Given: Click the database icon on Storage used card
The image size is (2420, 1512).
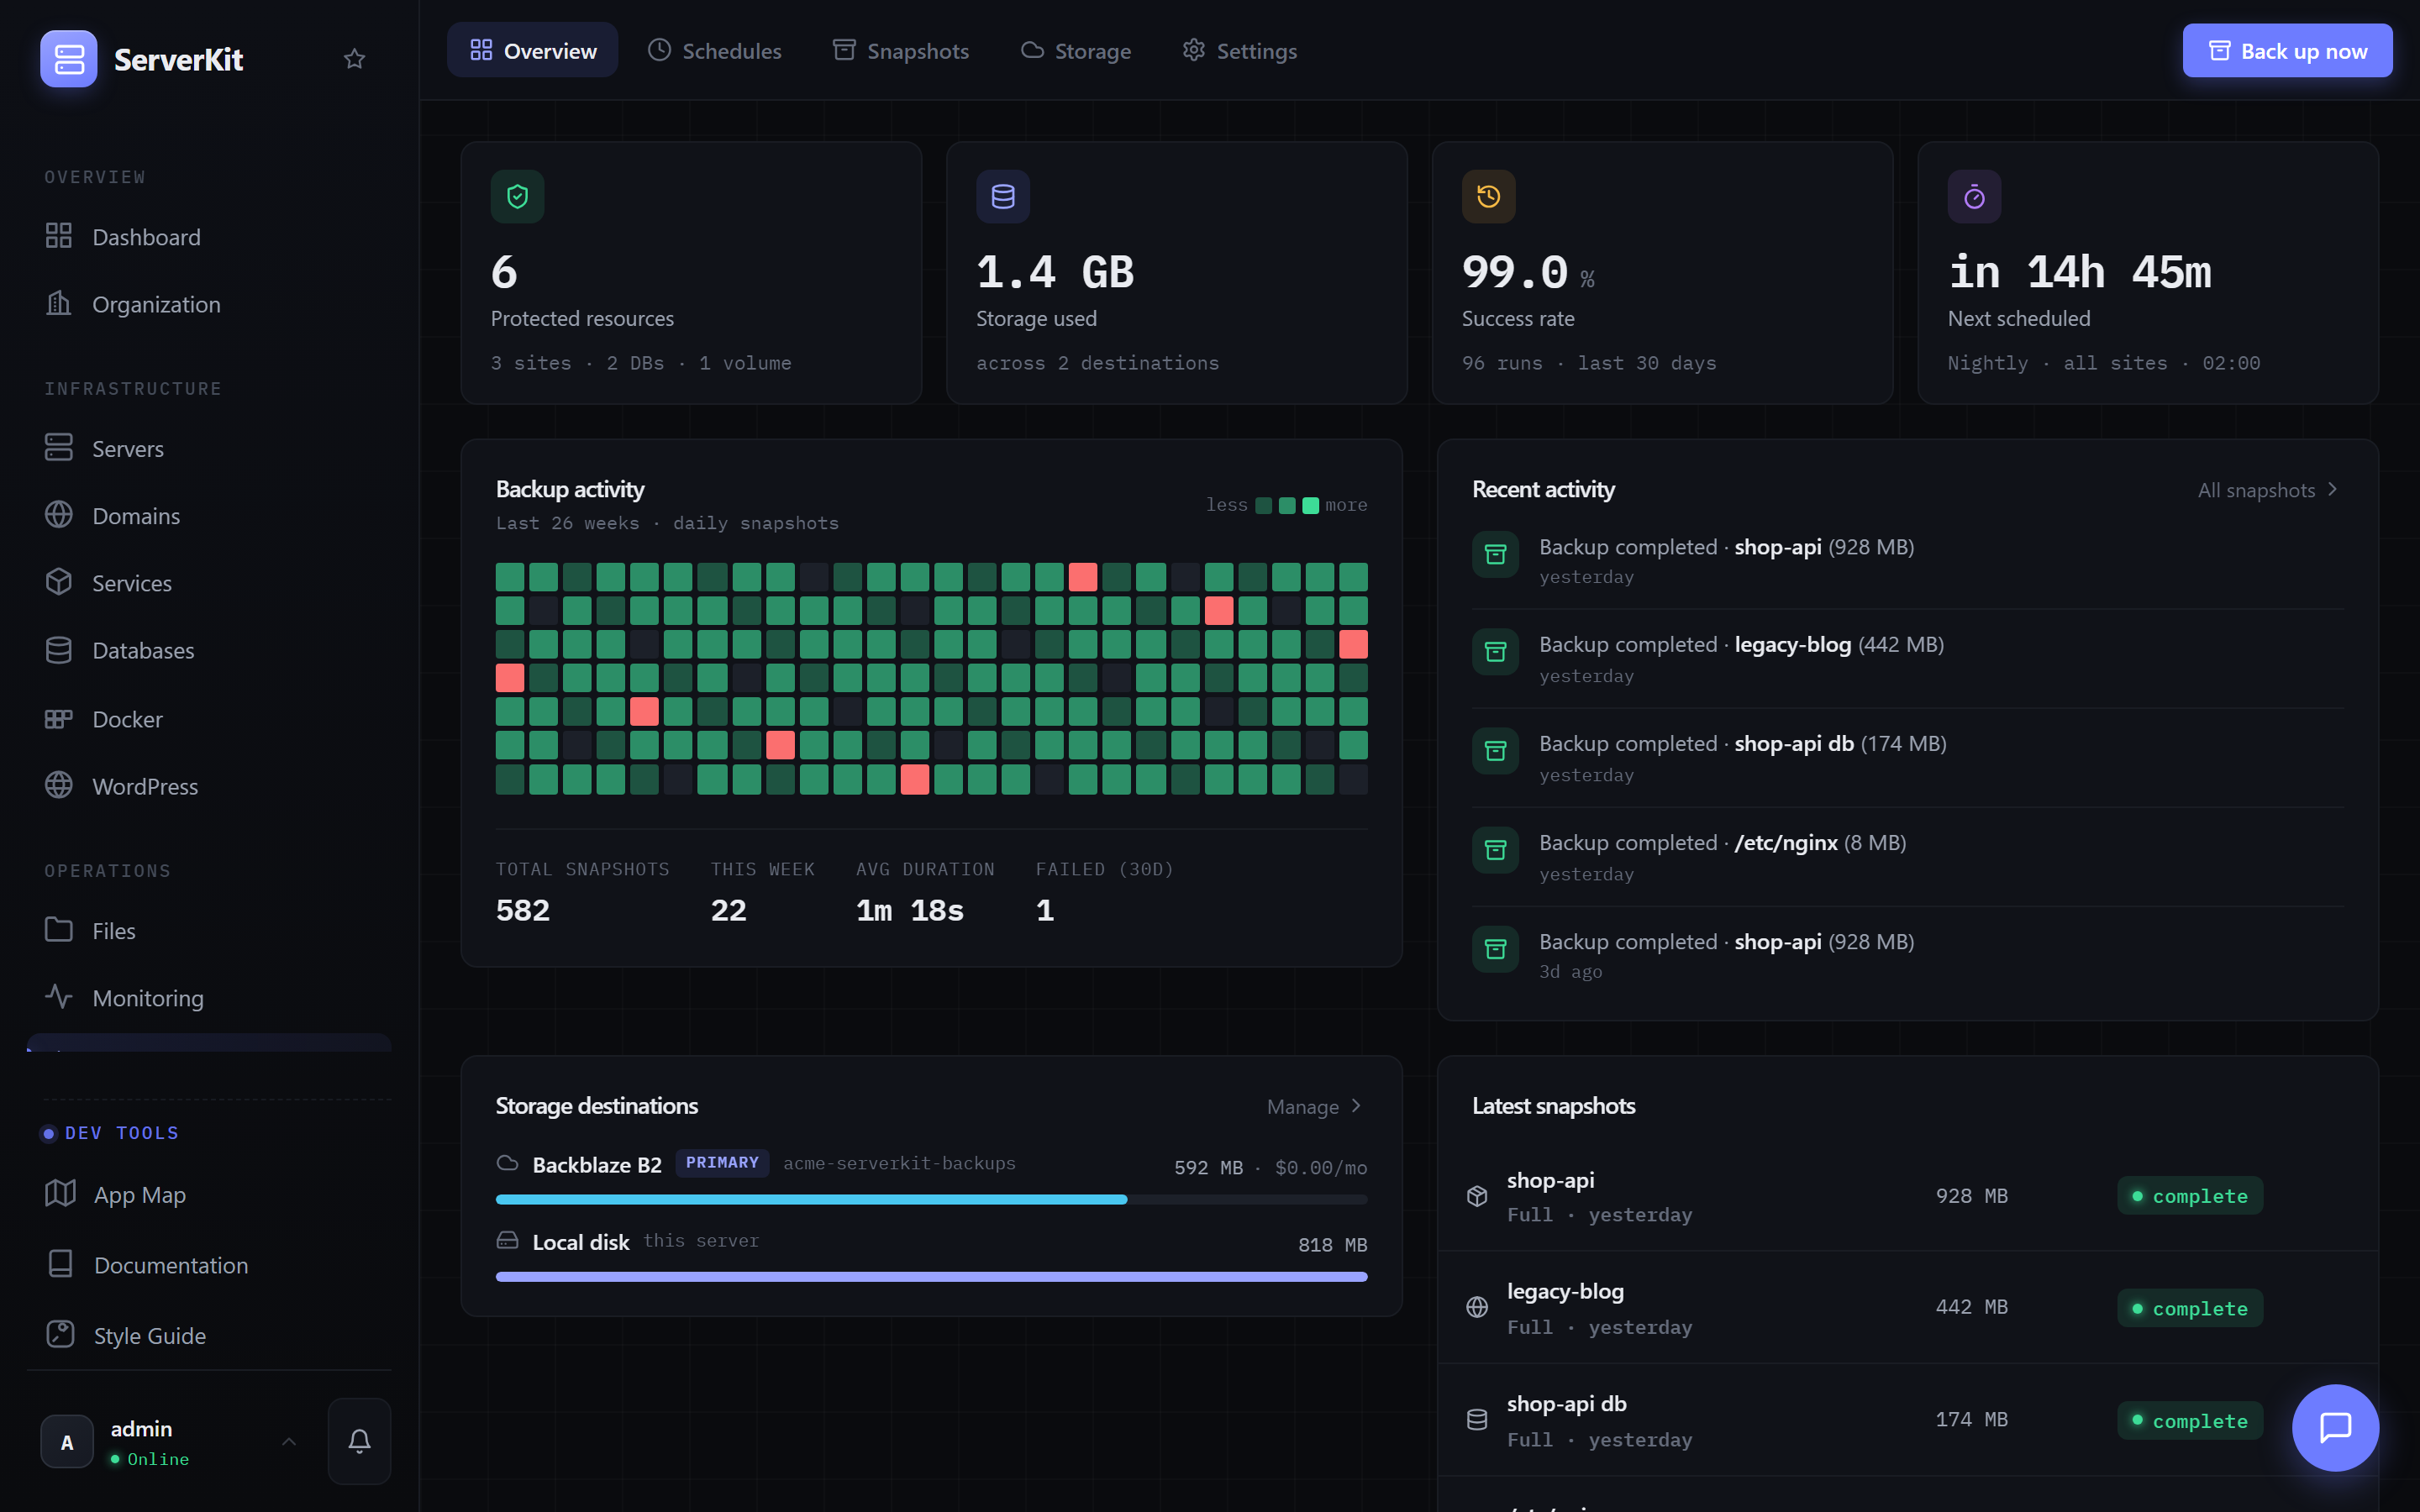Looking at the screenshot, I should pyautogui.click(x=1003, y=196).
